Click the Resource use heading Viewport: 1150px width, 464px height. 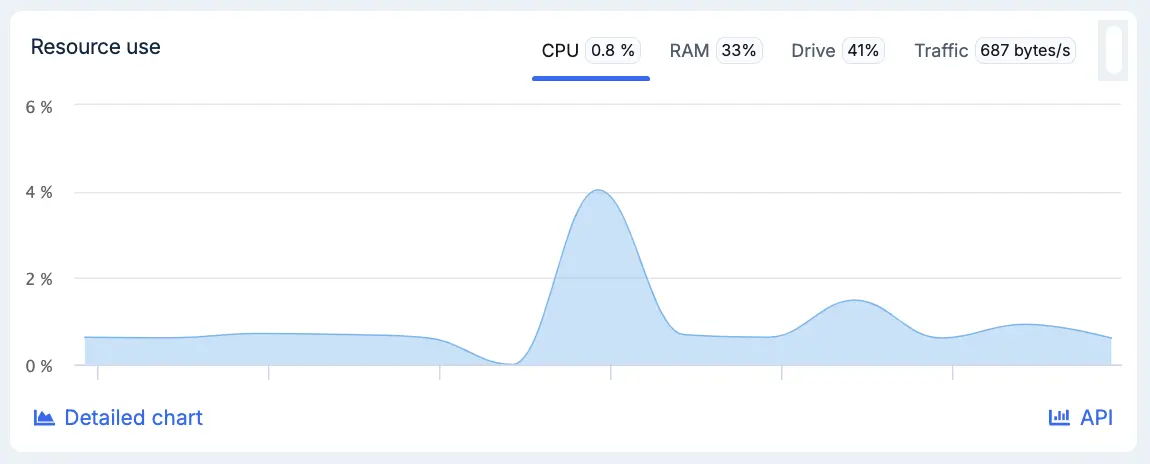[x=95, y=47]
